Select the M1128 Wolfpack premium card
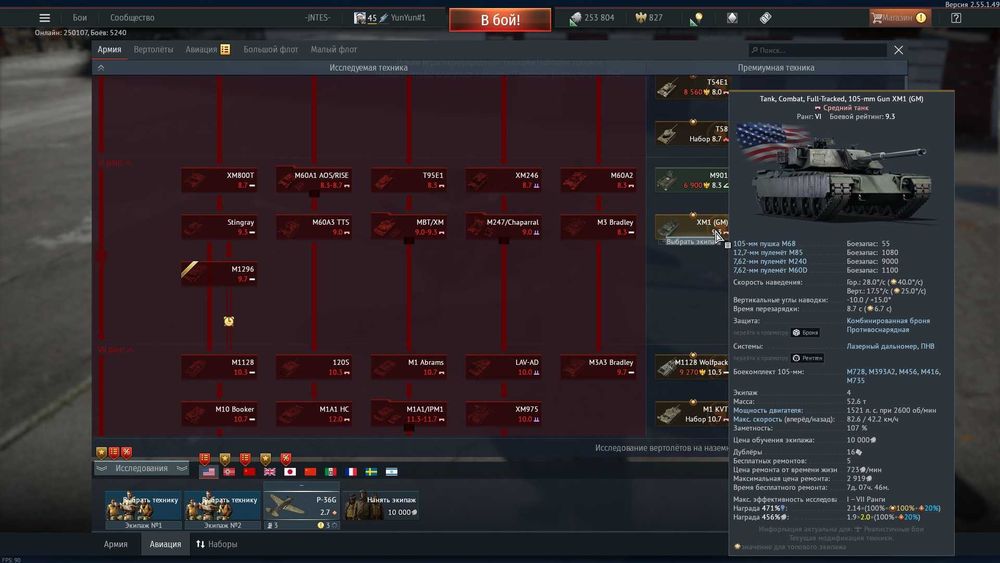The height and width of the screenshot is (563, 1000). (x=692, y=367)
